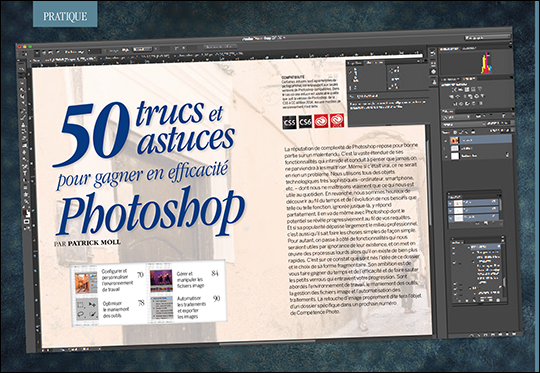Select the Crop tool
This screenshot has height=373, width=540.
(23, 96)
